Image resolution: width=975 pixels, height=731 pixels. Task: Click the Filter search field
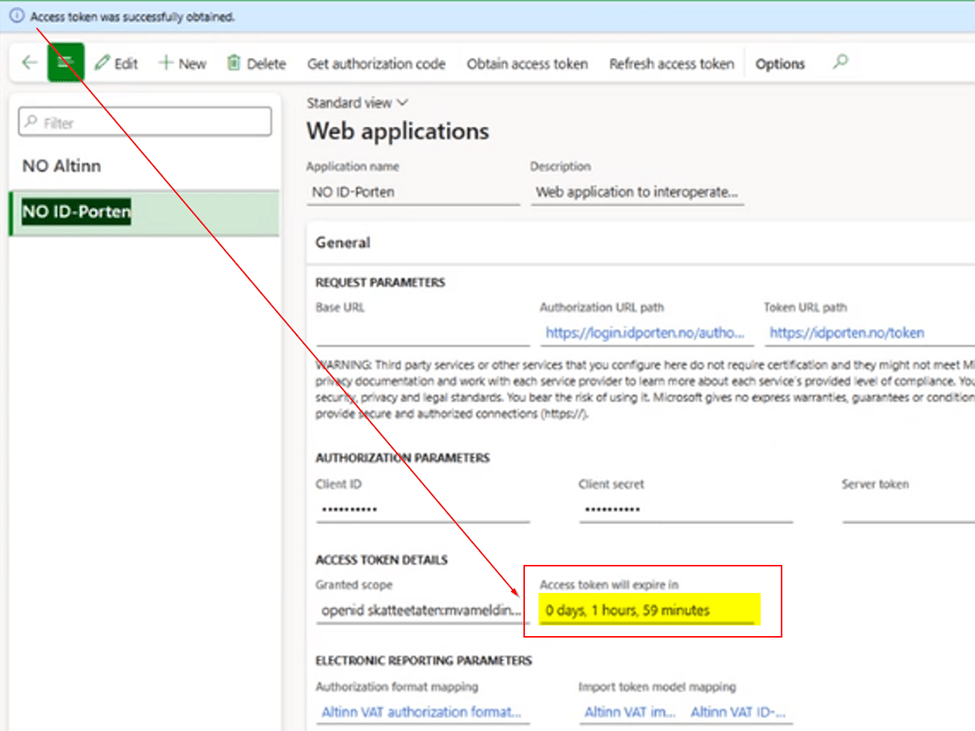(145, 122)
